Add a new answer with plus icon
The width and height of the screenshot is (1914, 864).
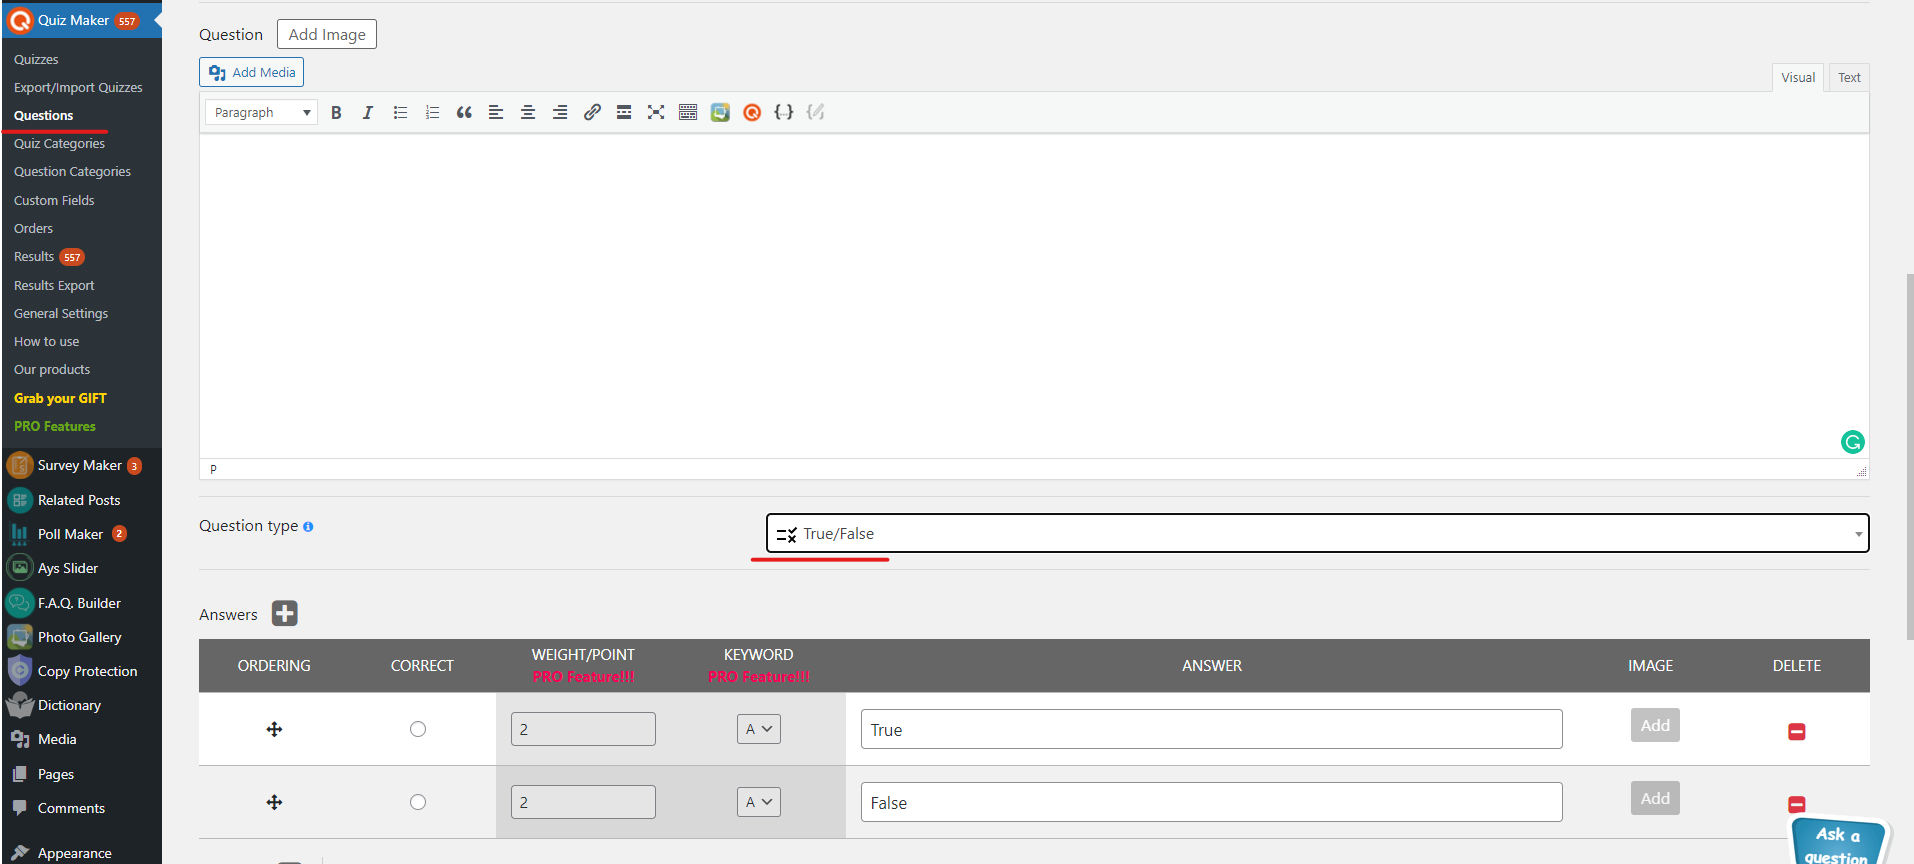[x=285, y=613]
